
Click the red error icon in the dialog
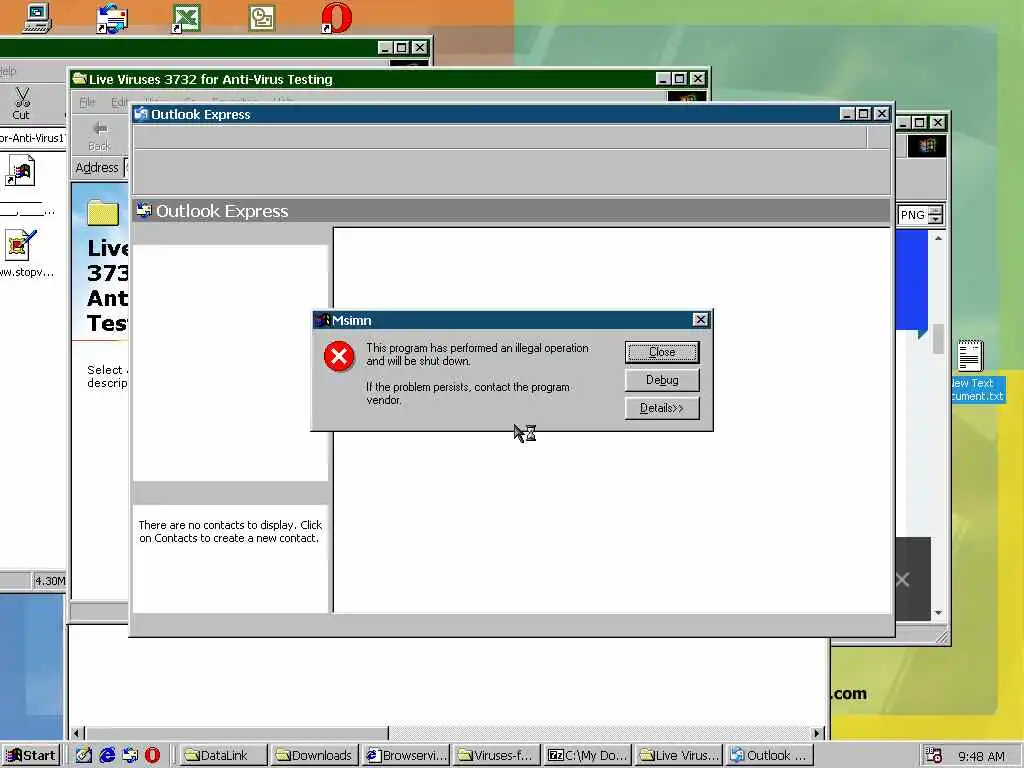(339, 356)
